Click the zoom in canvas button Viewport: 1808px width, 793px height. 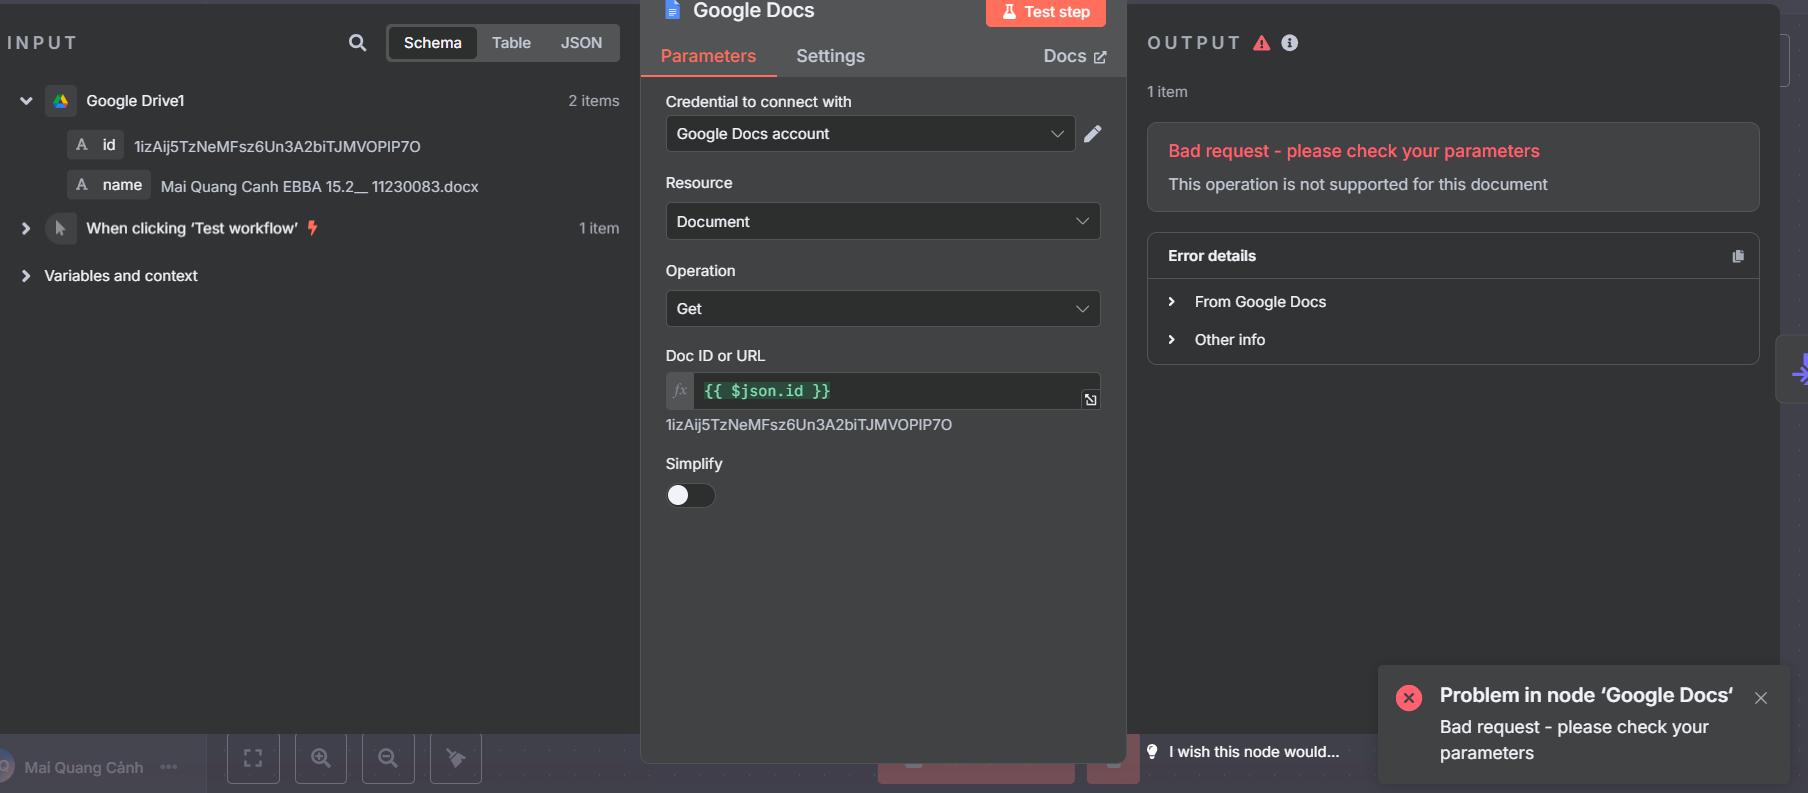pos(321,758)
